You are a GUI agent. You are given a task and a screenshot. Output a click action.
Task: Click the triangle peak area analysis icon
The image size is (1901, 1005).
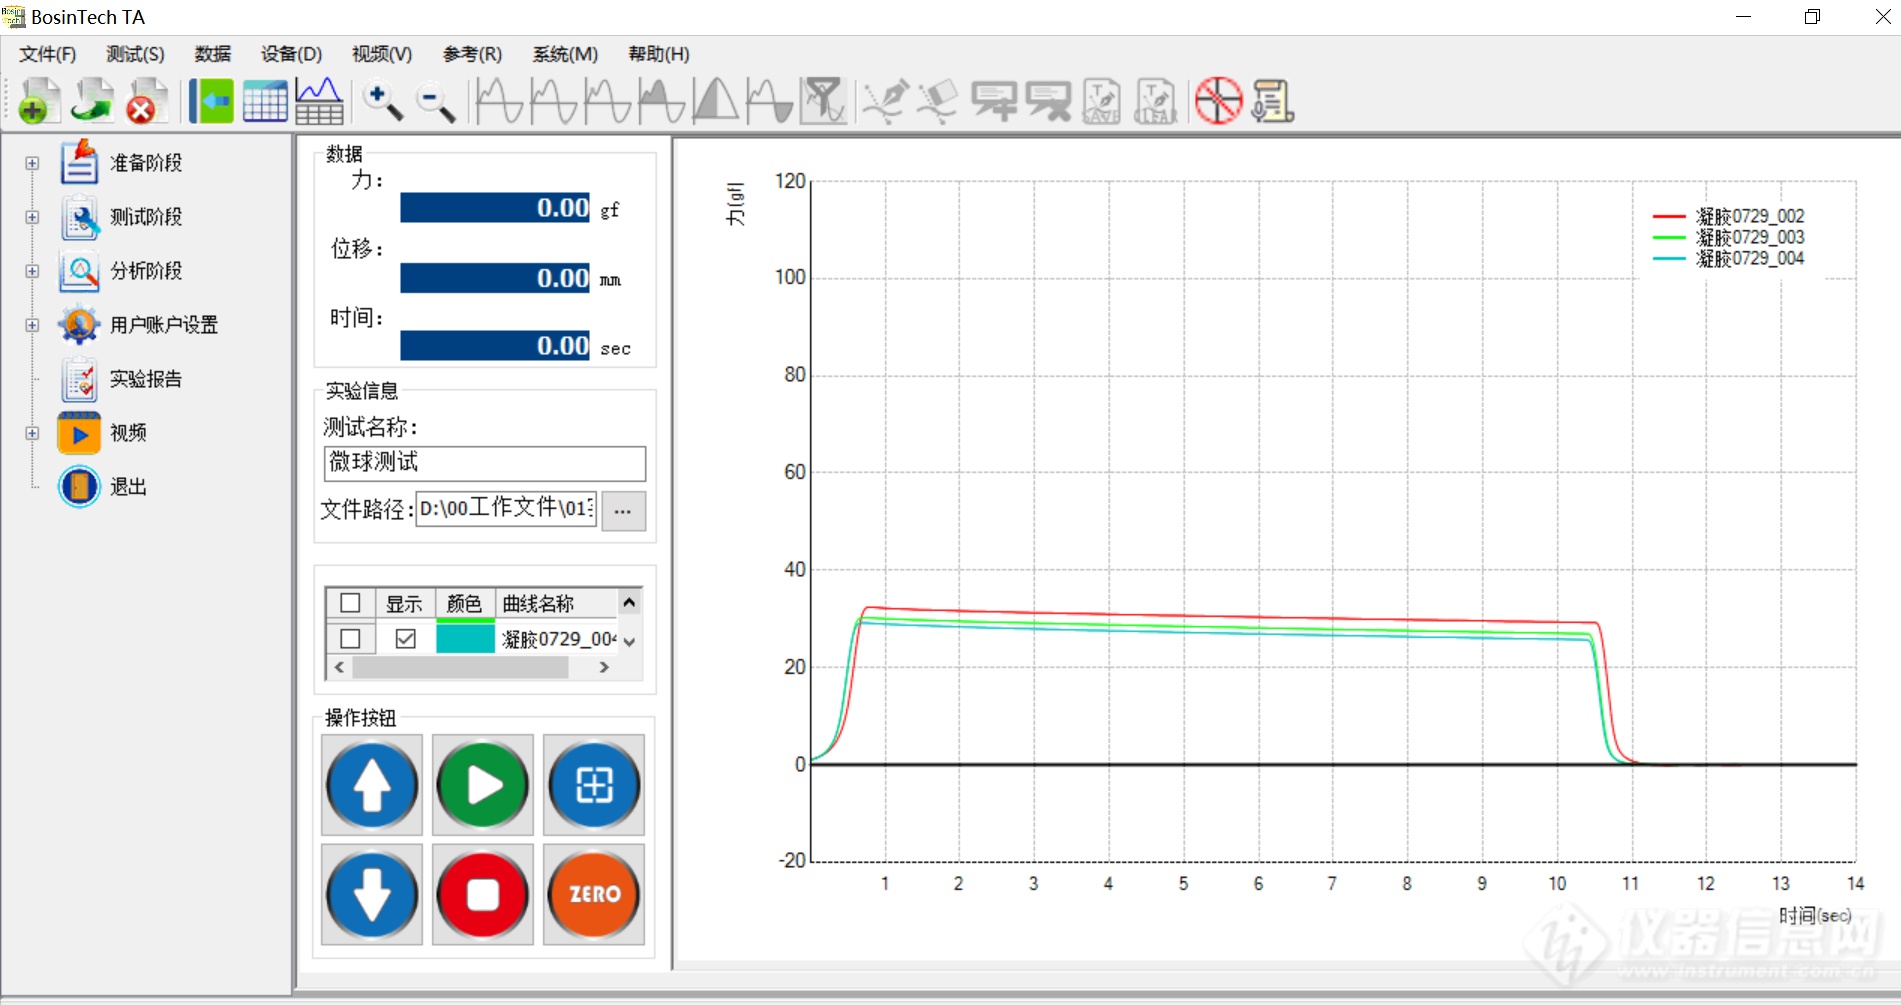pos(716,101)
